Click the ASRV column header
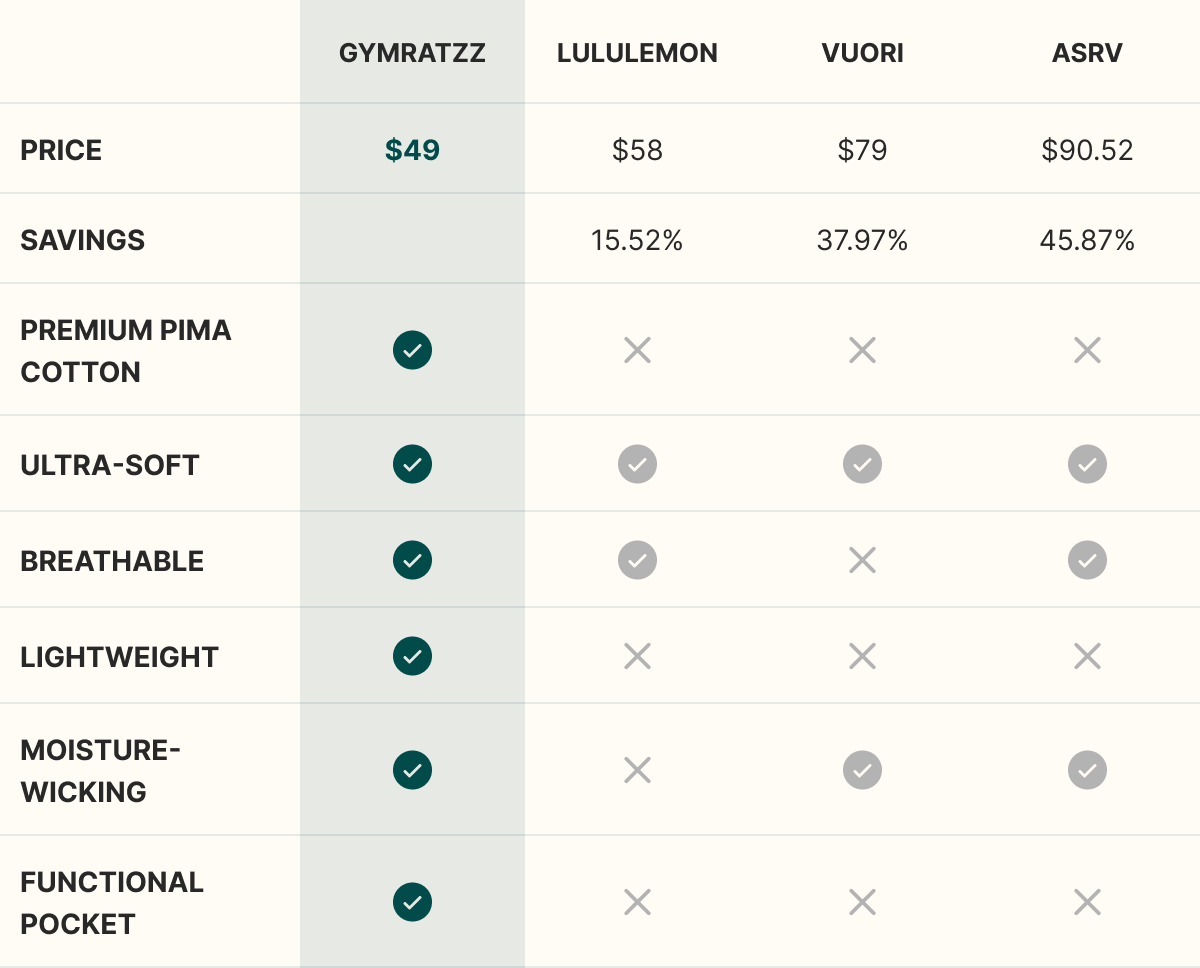 (x=1087, y=53)
